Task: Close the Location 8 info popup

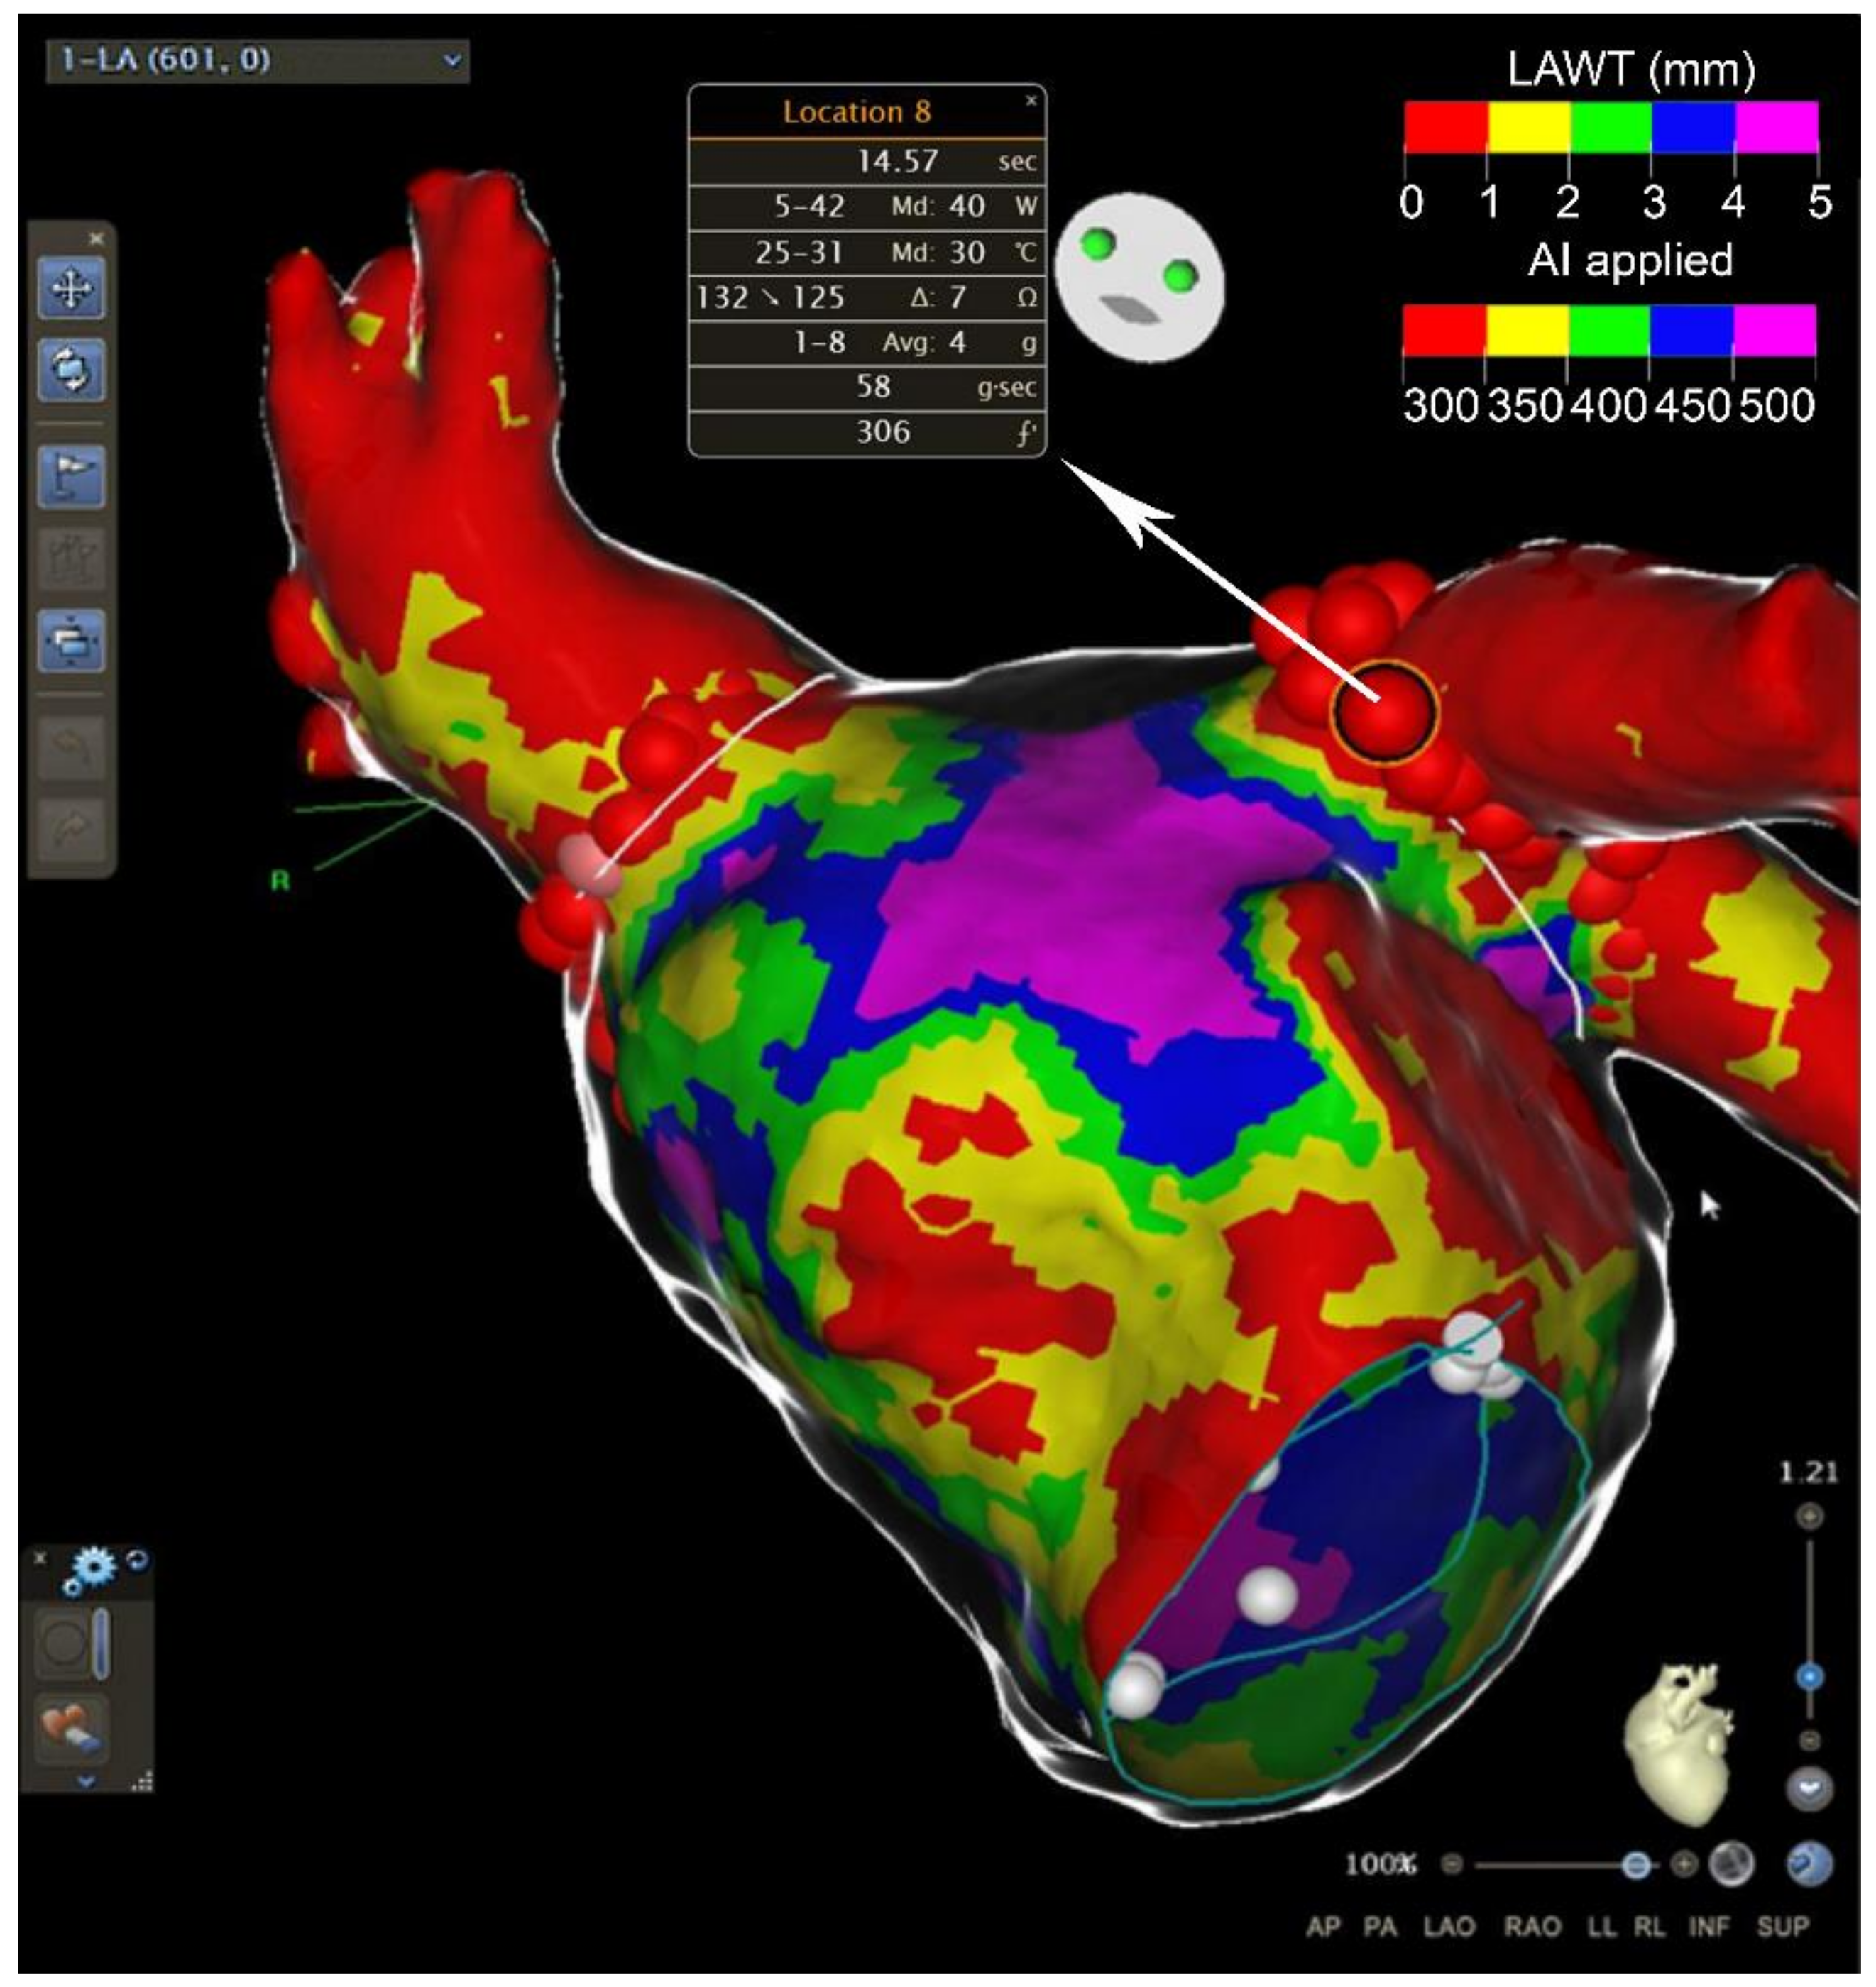Action: (x=1031, y=101)
